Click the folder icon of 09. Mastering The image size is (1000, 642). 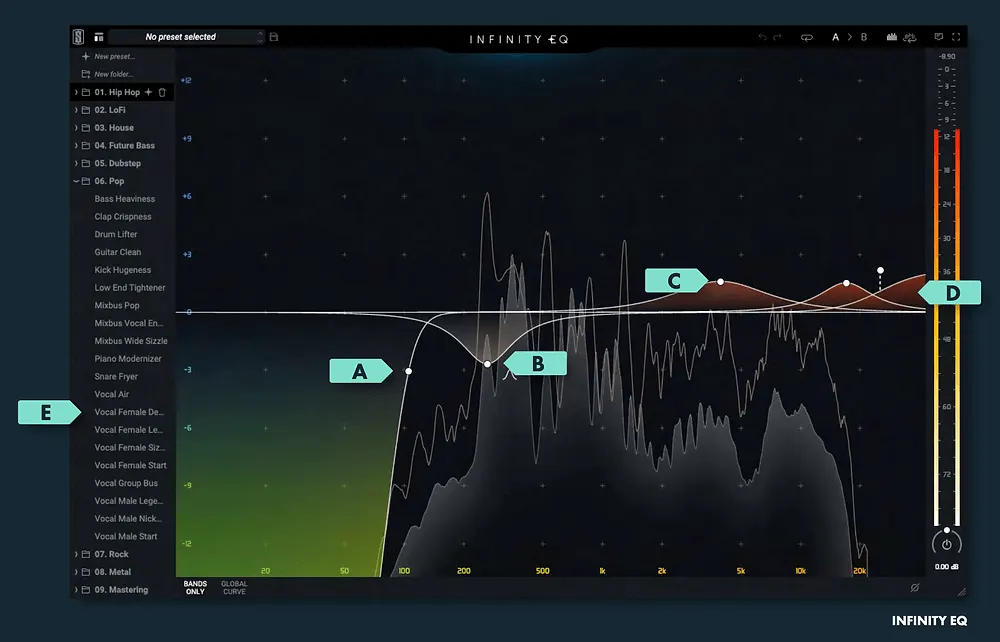pos(85,590)
